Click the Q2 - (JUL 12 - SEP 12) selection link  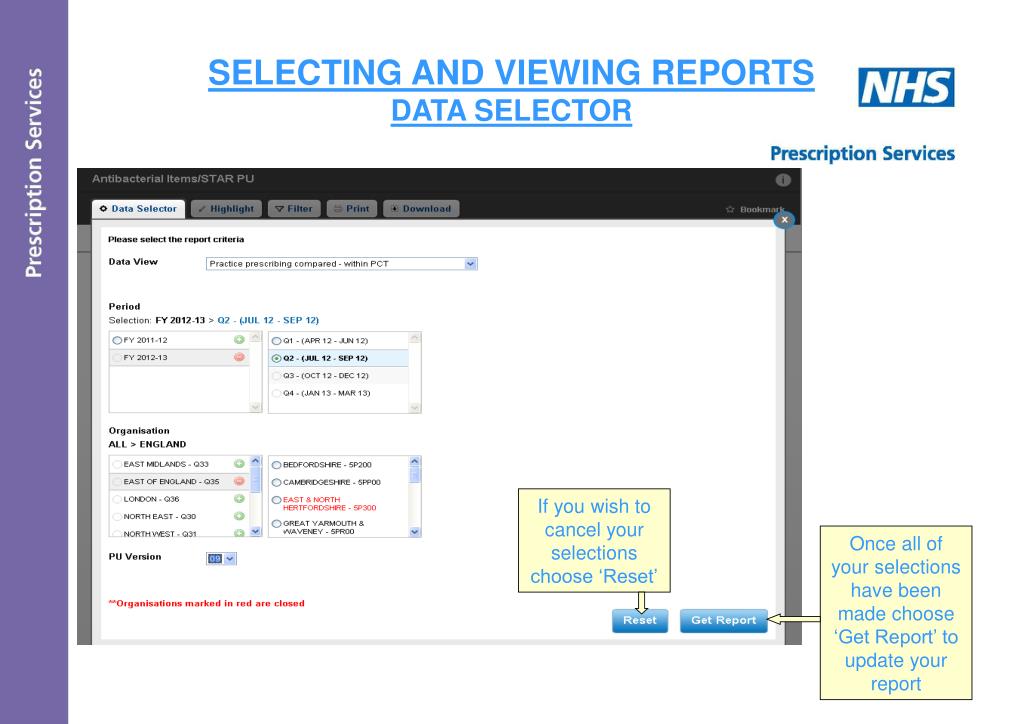(x=268, y=321)
